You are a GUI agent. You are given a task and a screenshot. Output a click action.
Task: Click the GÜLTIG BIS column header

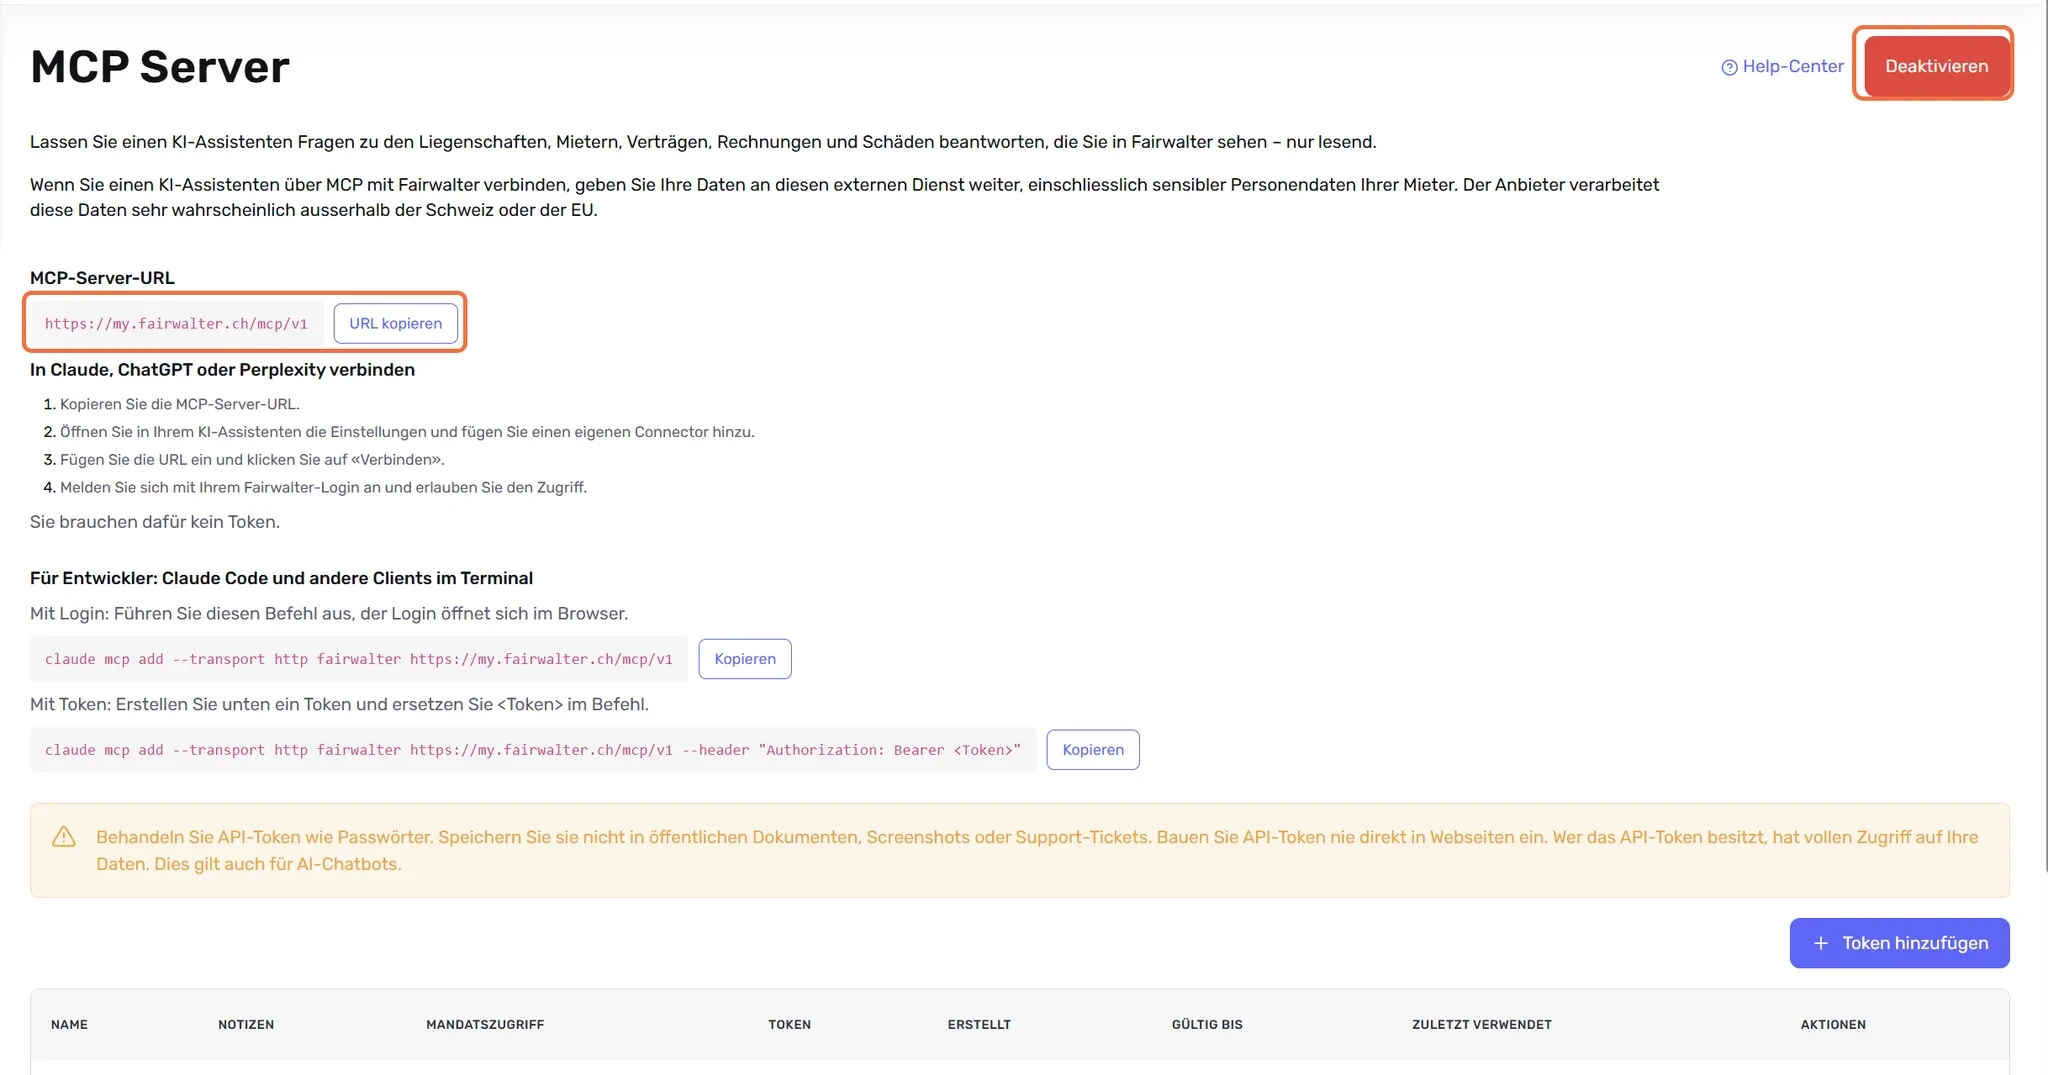click(1207, 1024)
